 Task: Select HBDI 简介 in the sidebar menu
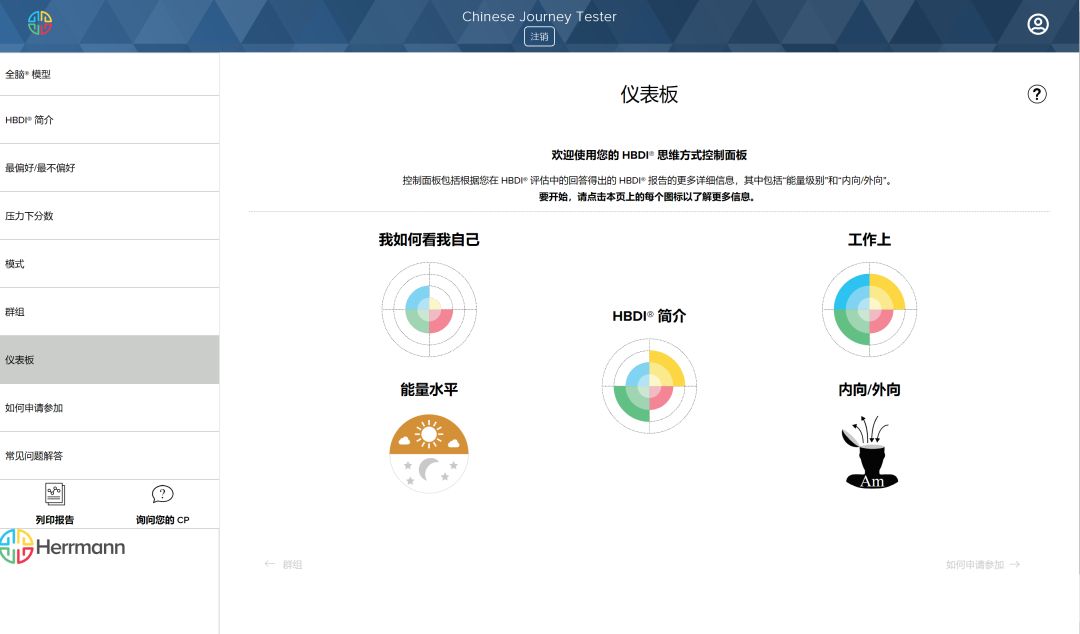pyautogui.click(x=110, y=120)
